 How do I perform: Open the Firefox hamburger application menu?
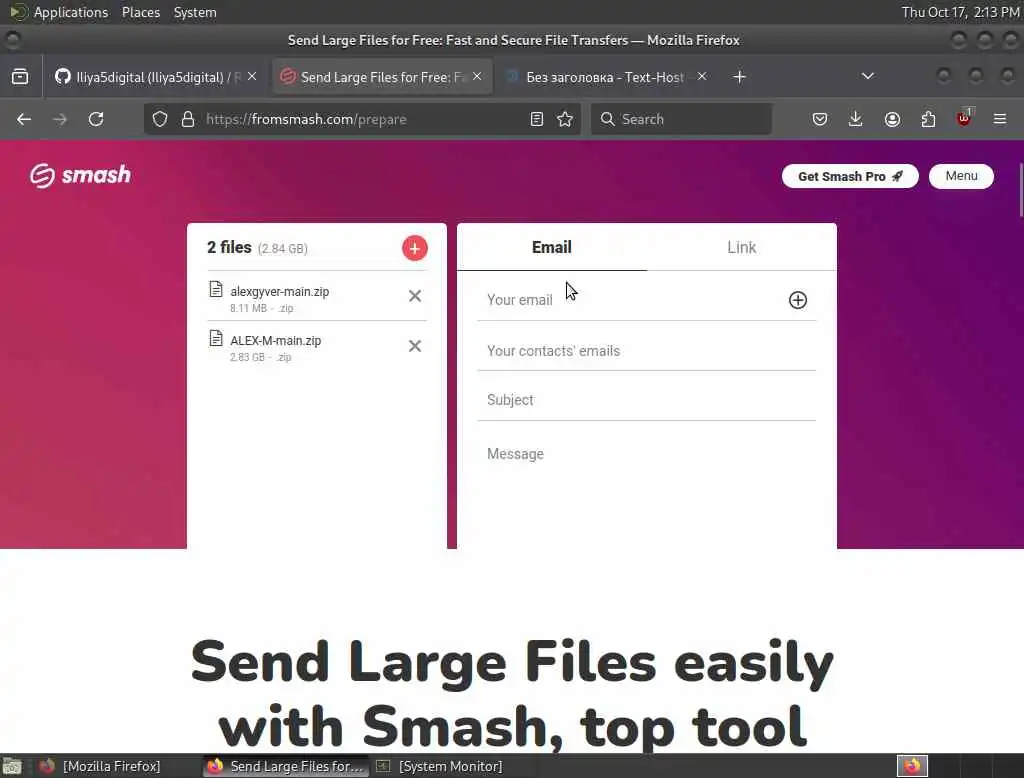pyautogui.click(x=1000, y=119)
